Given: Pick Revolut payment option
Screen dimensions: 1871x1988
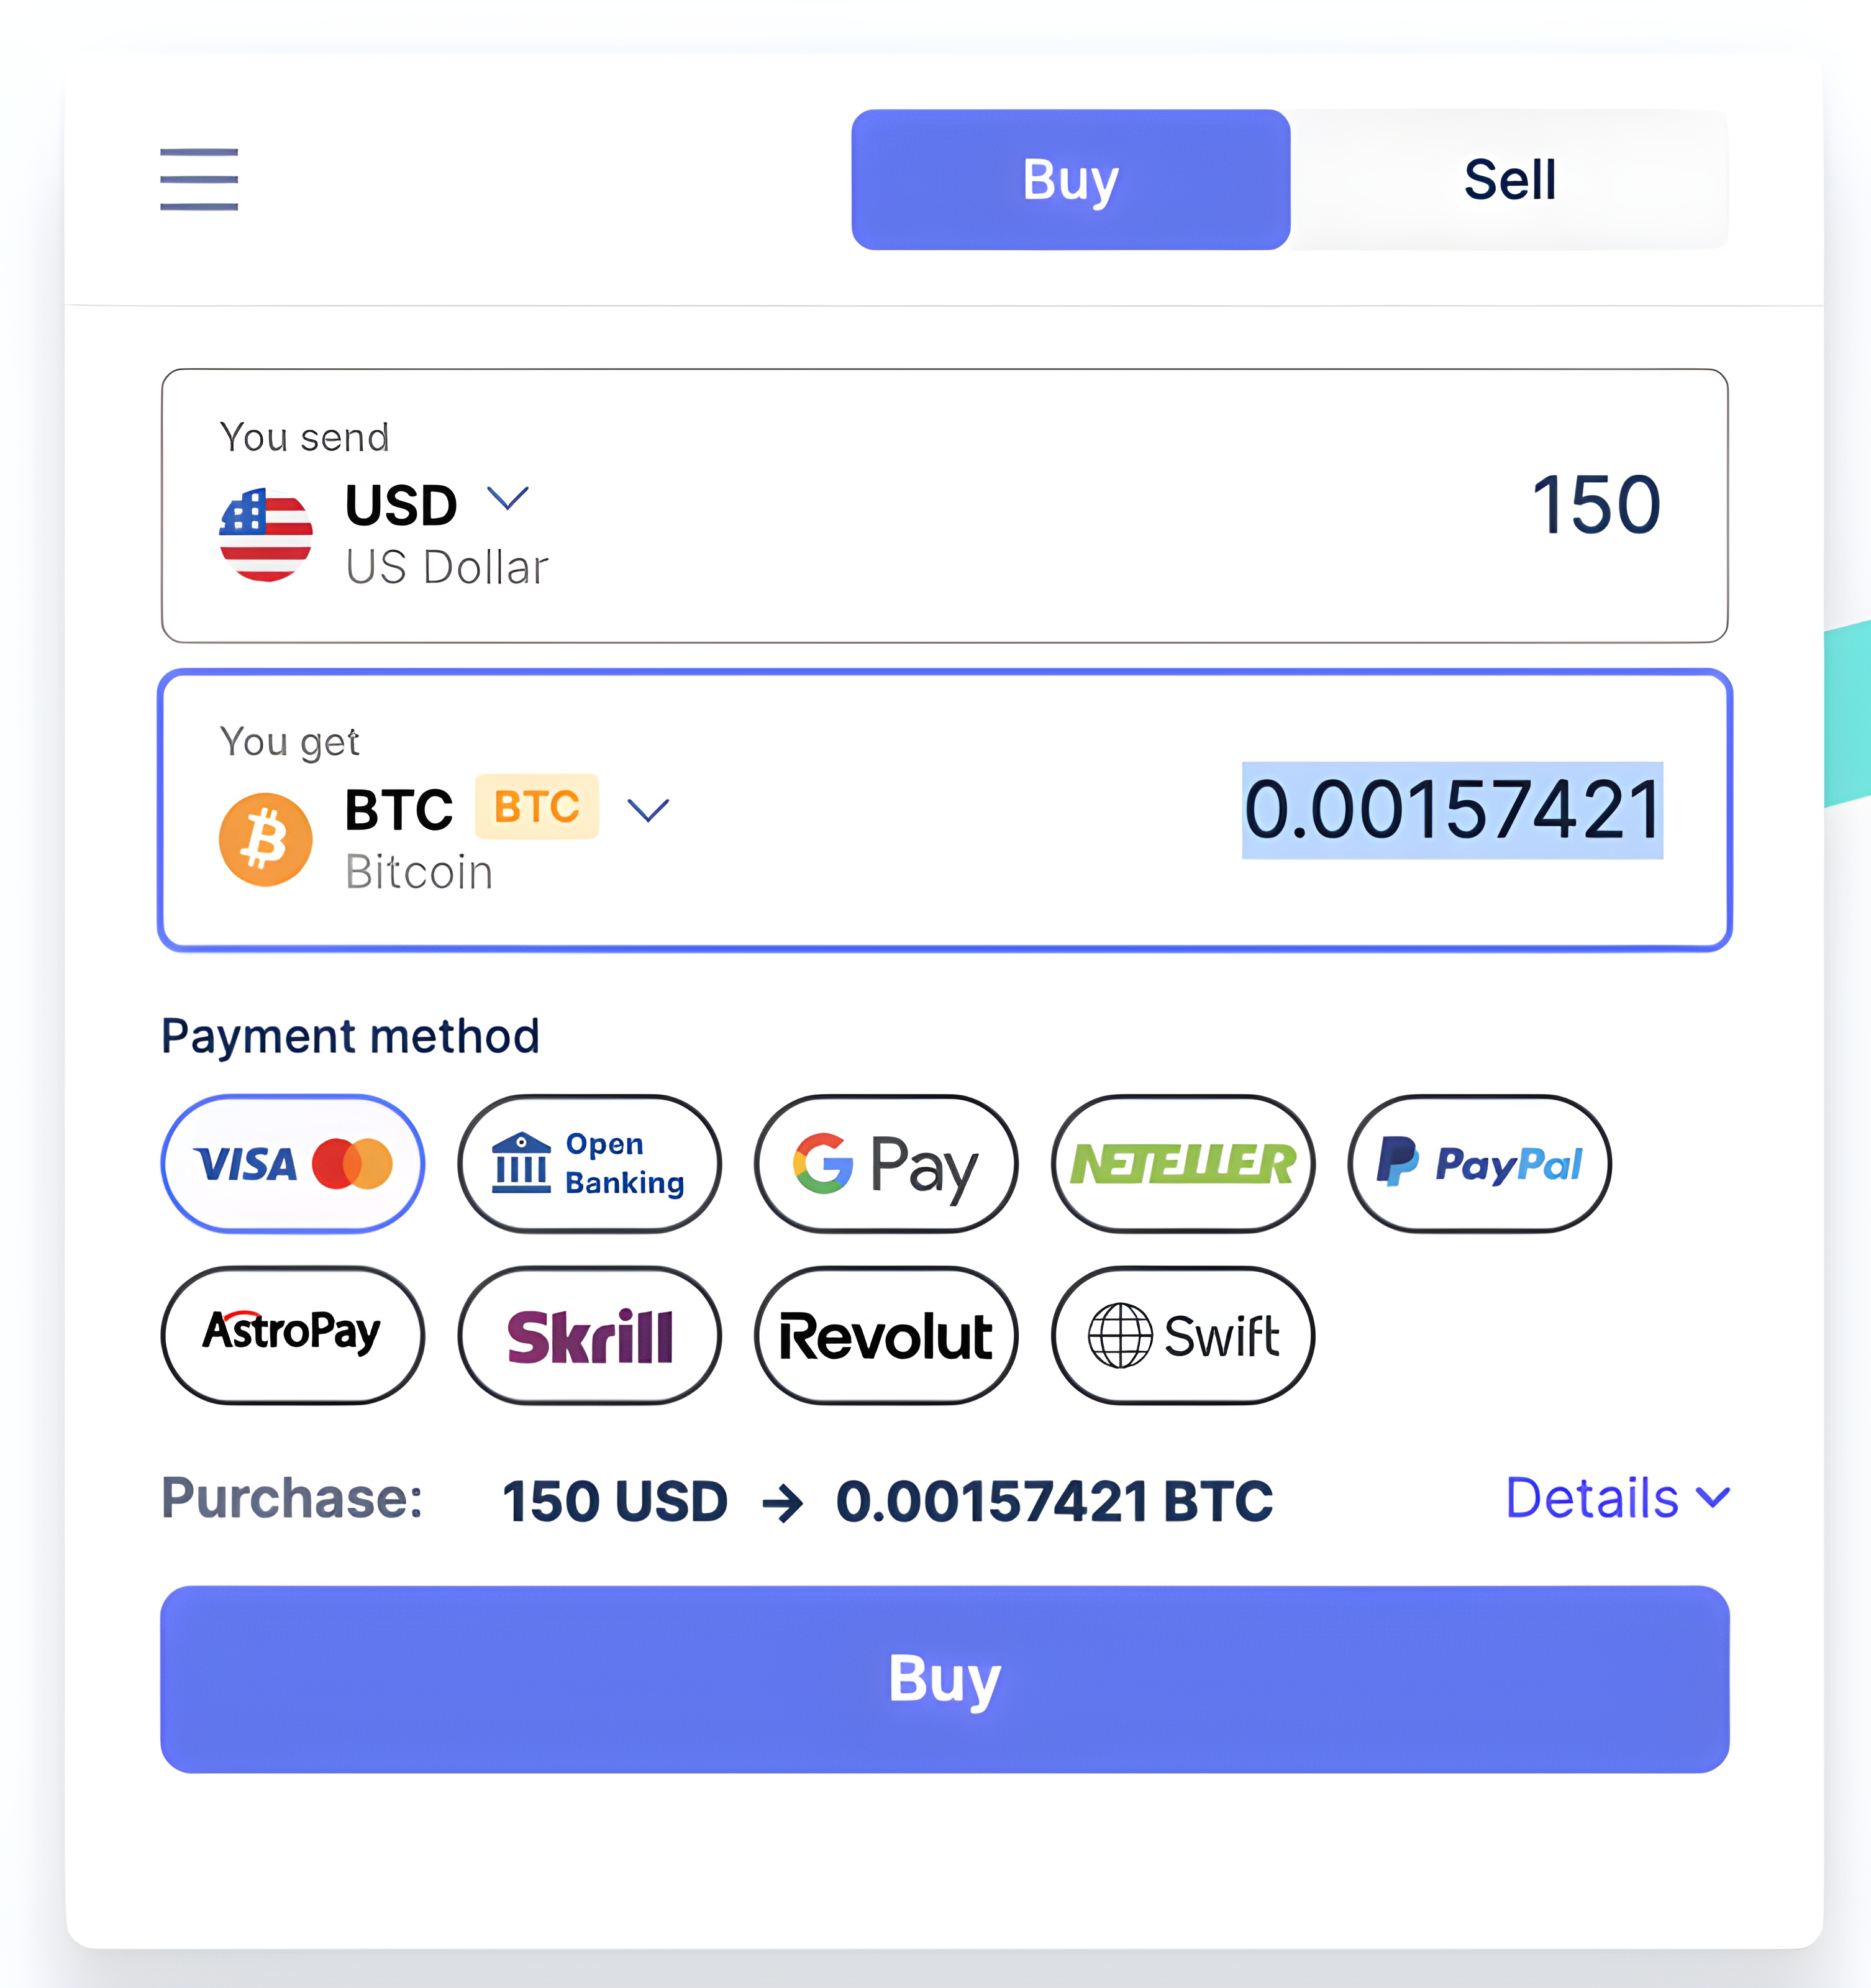Looking at the screenshot, I should tap(885, 1335).
